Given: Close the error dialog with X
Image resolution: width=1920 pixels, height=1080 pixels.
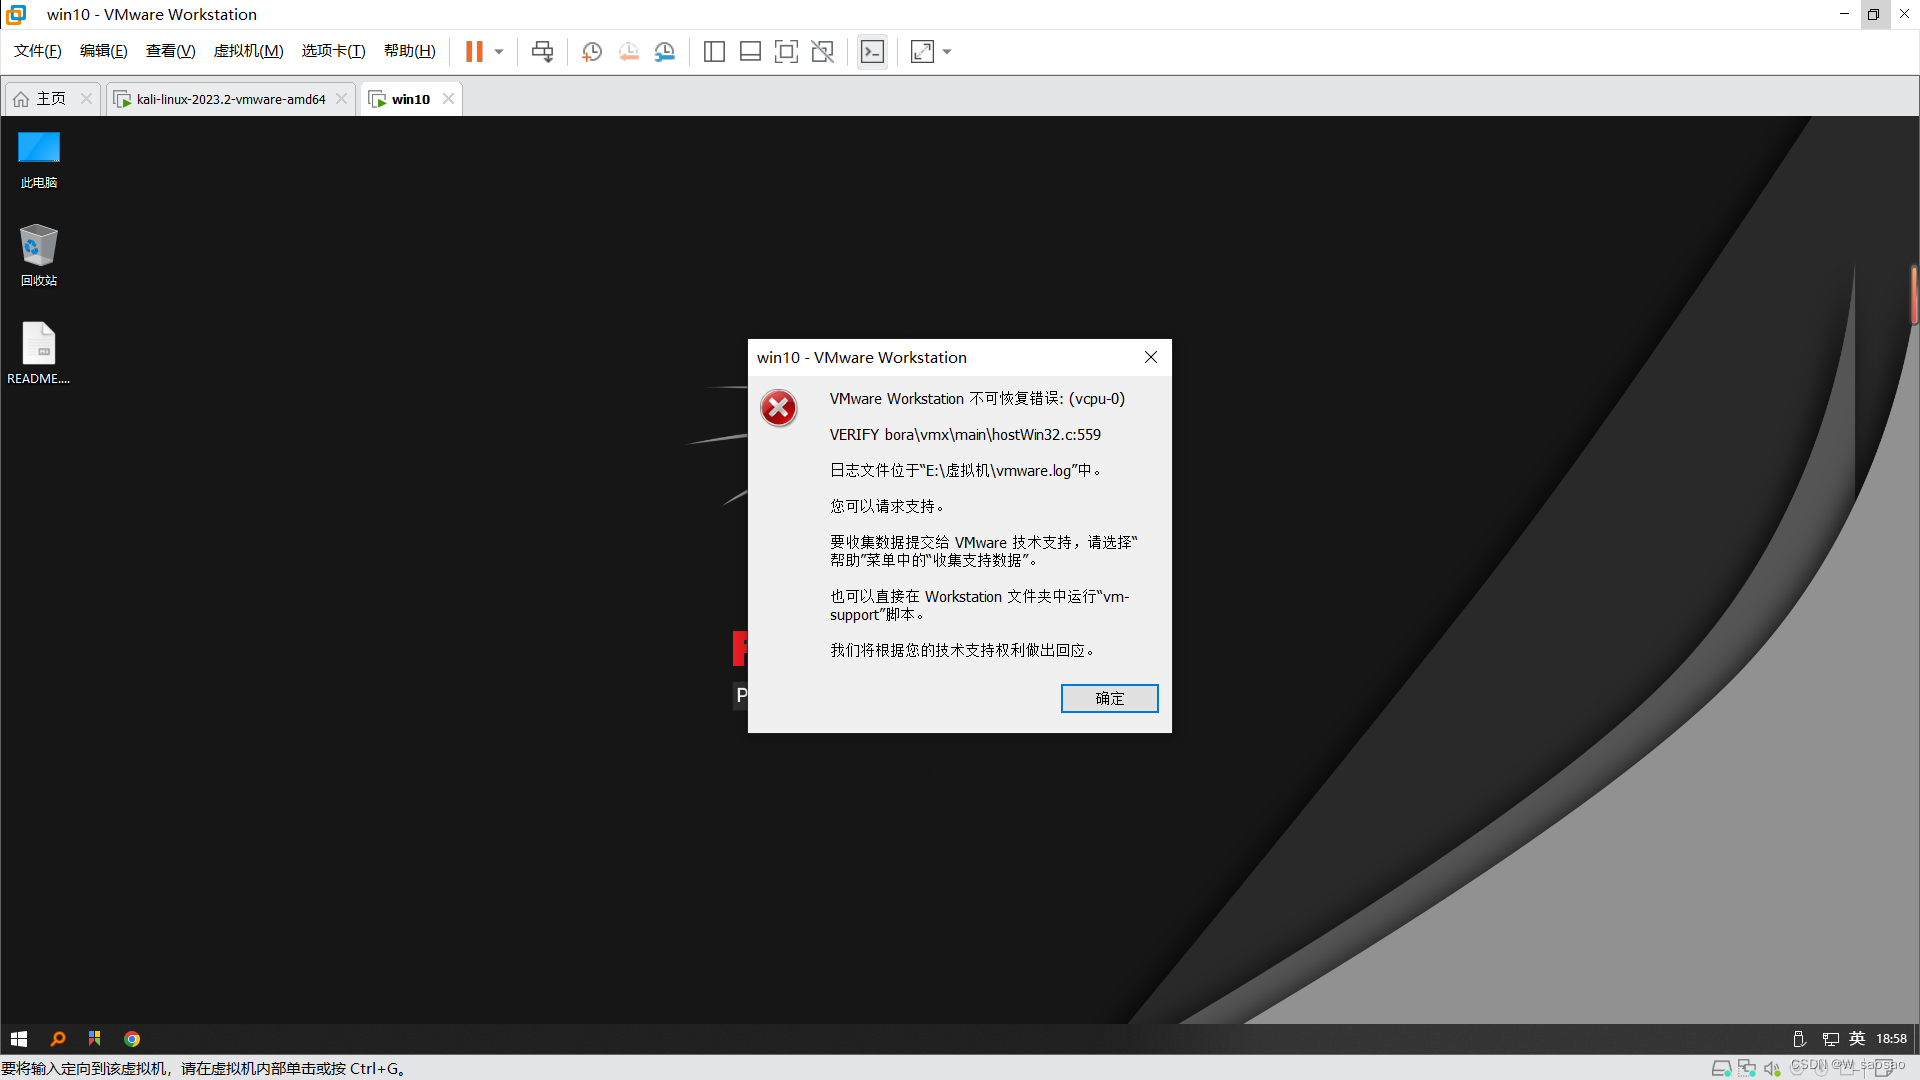Looking at the screenshot, I should (x=1151, y=357).
